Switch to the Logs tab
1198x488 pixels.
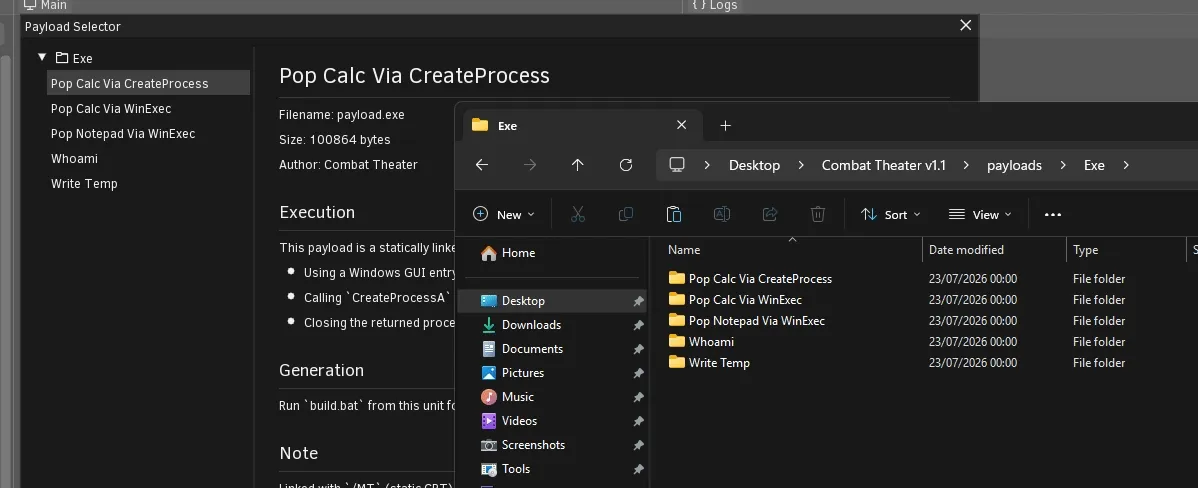click(x=714, y=5)
